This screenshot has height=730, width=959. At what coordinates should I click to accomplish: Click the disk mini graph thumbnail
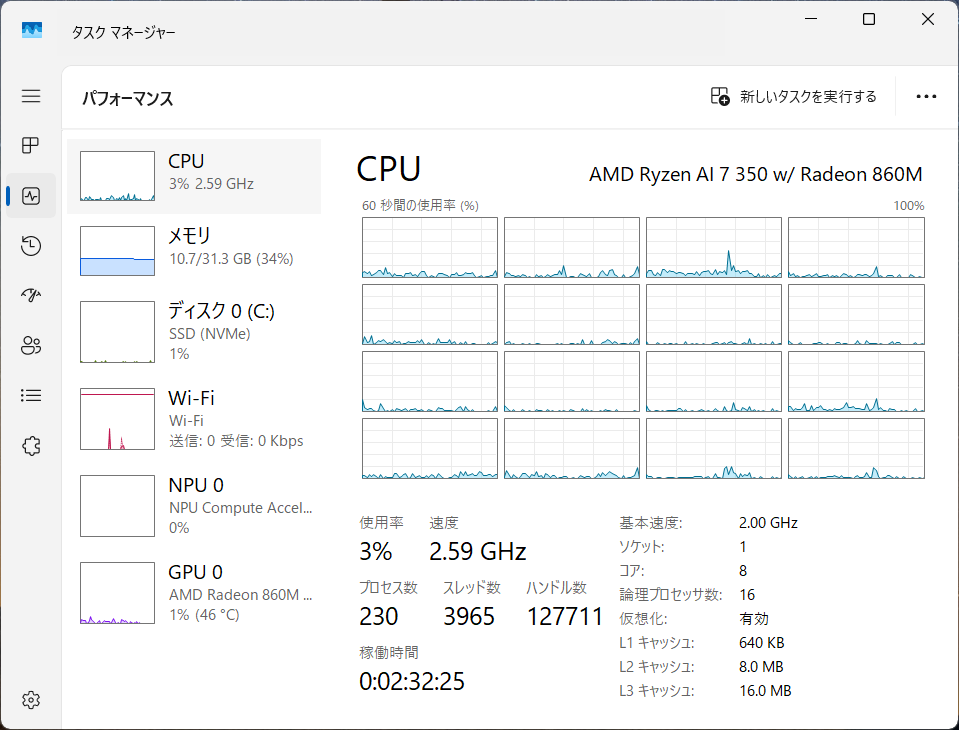(117, 331)
